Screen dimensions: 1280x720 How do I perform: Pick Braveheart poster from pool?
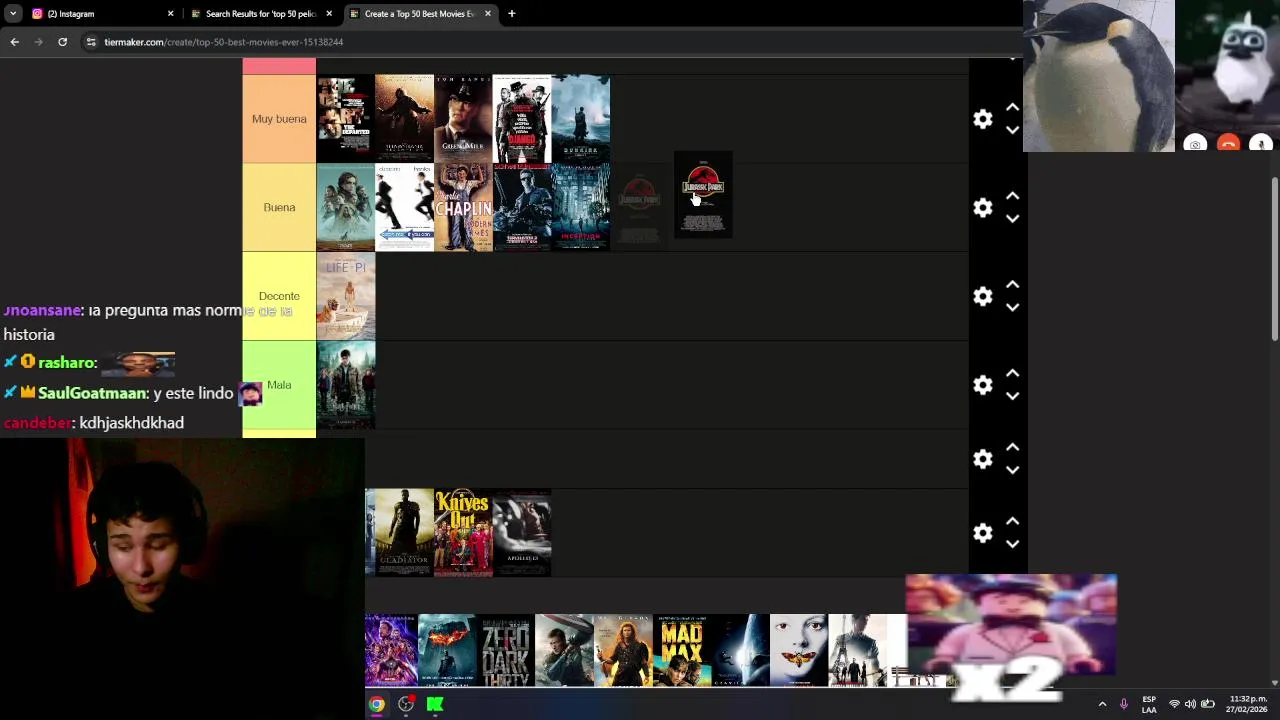[x=623, y=651]
